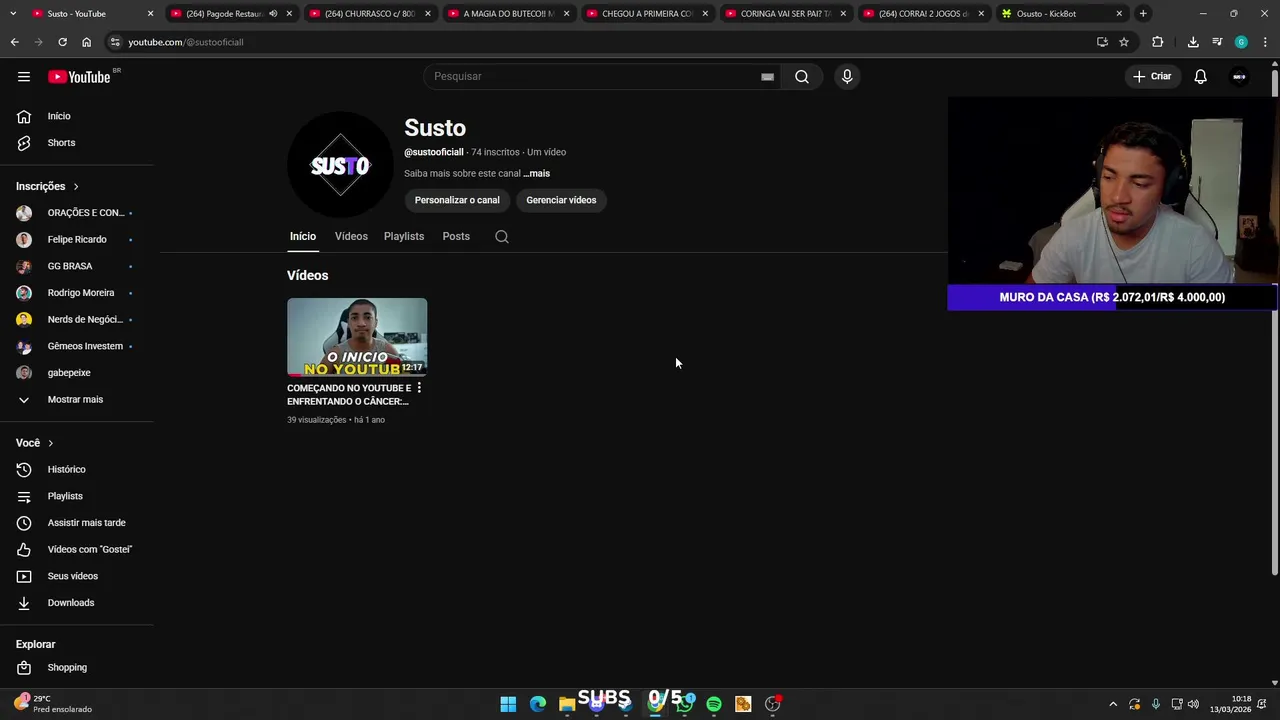Select the Início channel tab
1280x720 pixels.
[303, 237]
